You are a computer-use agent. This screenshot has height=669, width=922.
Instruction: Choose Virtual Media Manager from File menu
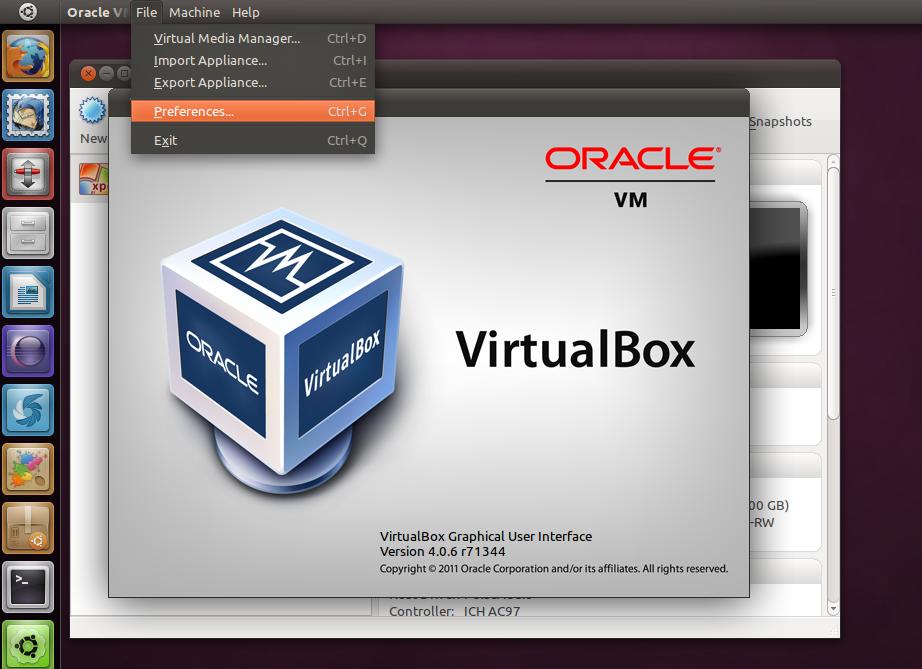[253, 38]
